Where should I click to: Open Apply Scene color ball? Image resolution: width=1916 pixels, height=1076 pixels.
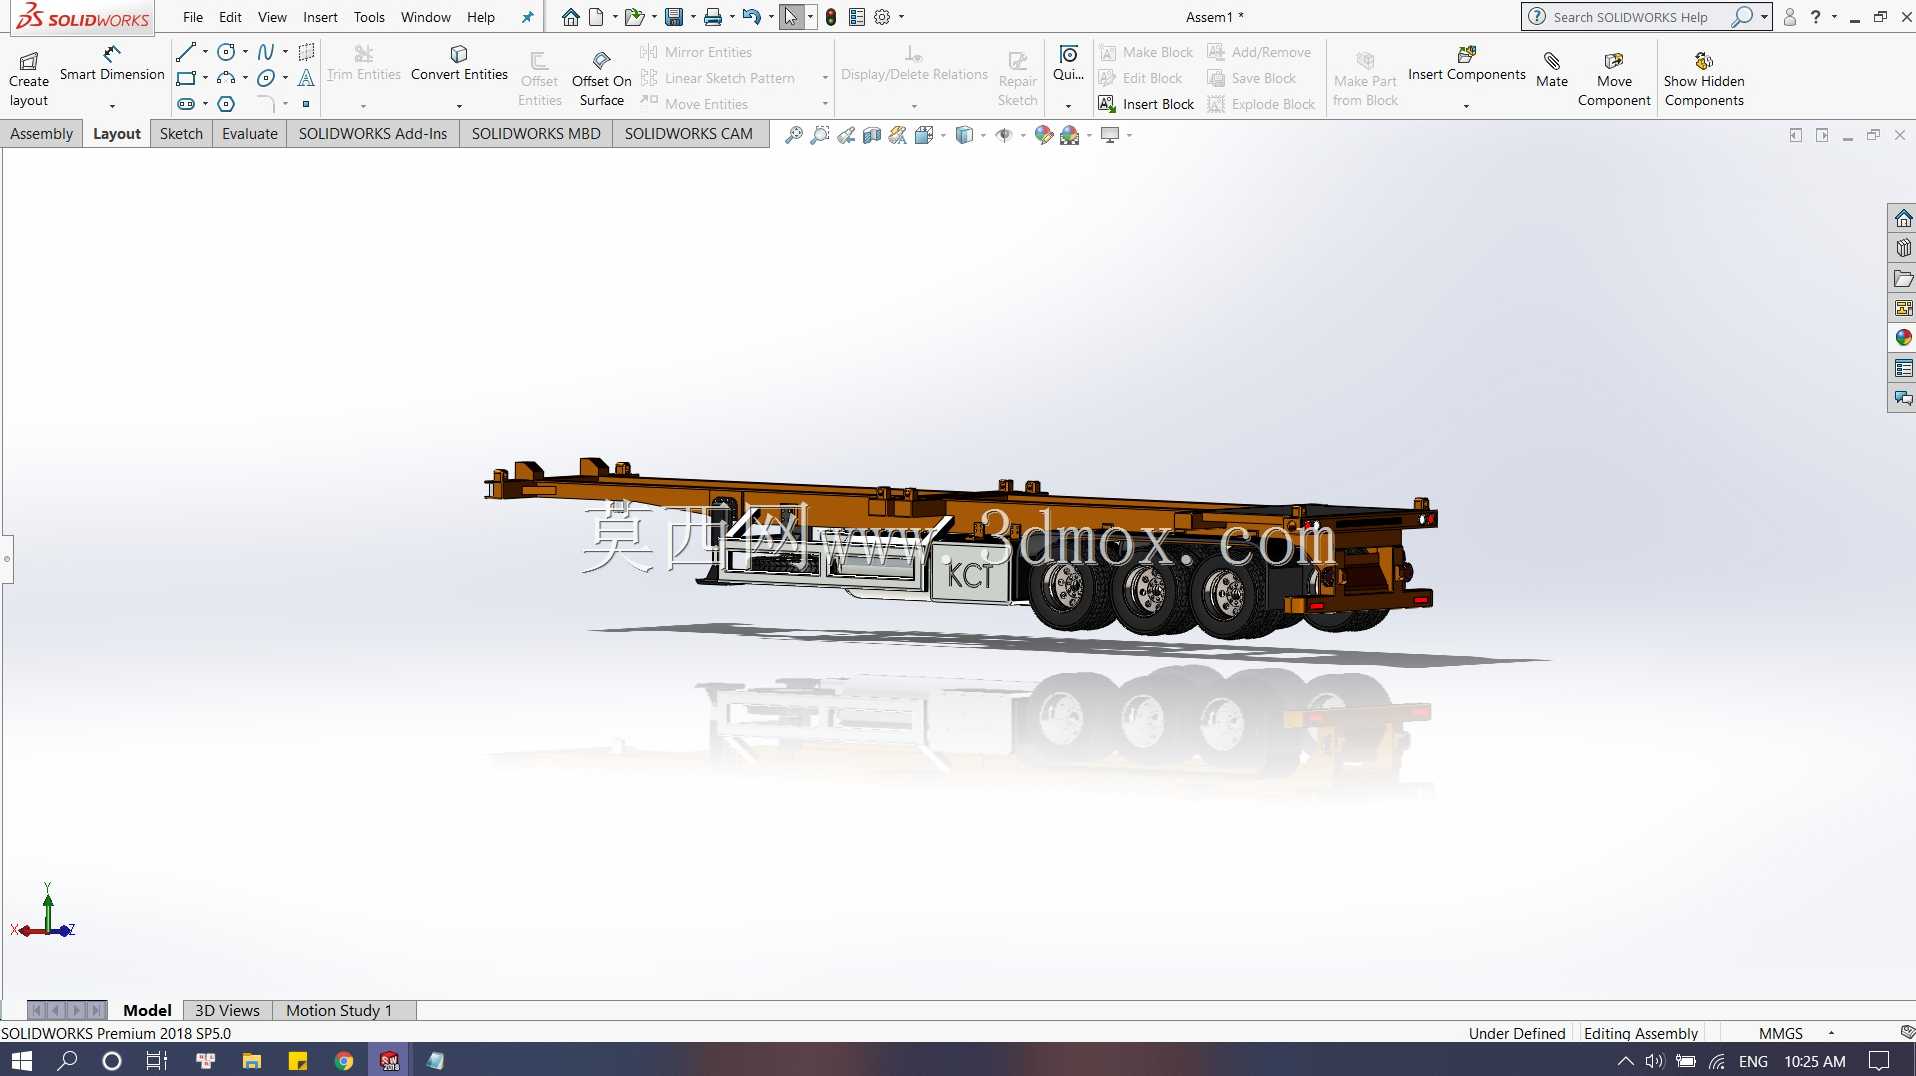click(1070, 135)
